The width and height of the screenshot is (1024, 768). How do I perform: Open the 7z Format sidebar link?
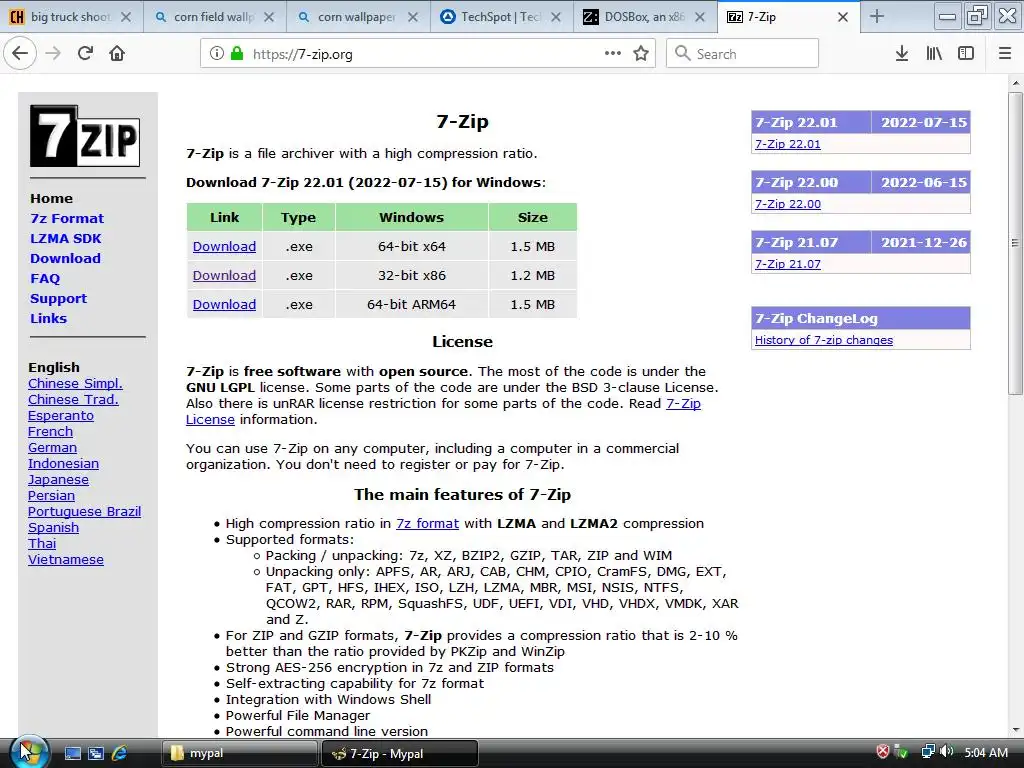click(67, 218)
